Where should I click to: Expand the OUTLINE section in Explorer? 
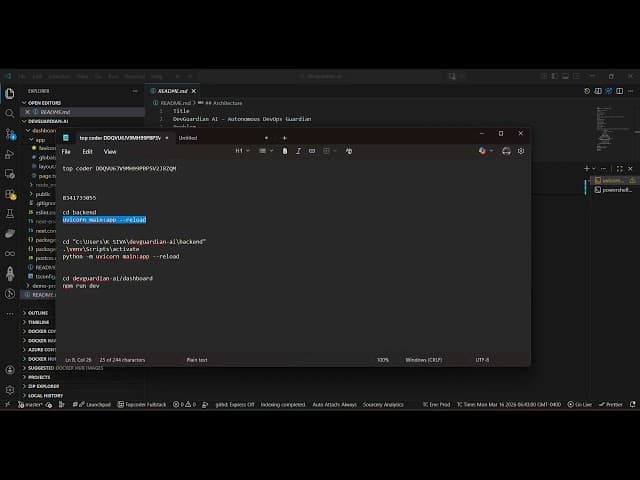coord(38,313)
